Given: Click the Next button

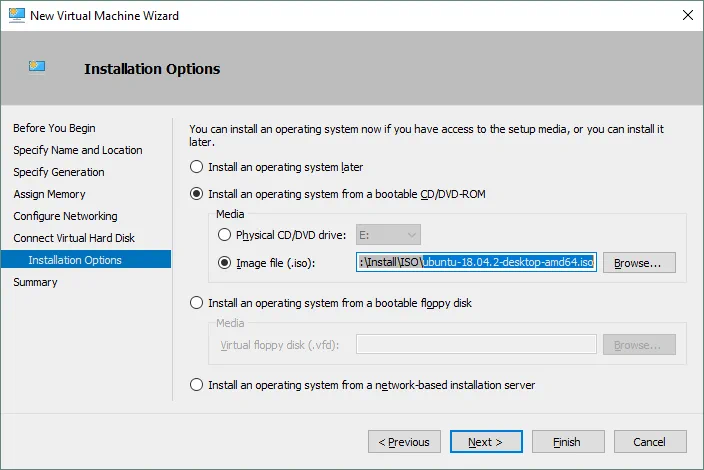Looking at the screenshot, I should (486, 441).
